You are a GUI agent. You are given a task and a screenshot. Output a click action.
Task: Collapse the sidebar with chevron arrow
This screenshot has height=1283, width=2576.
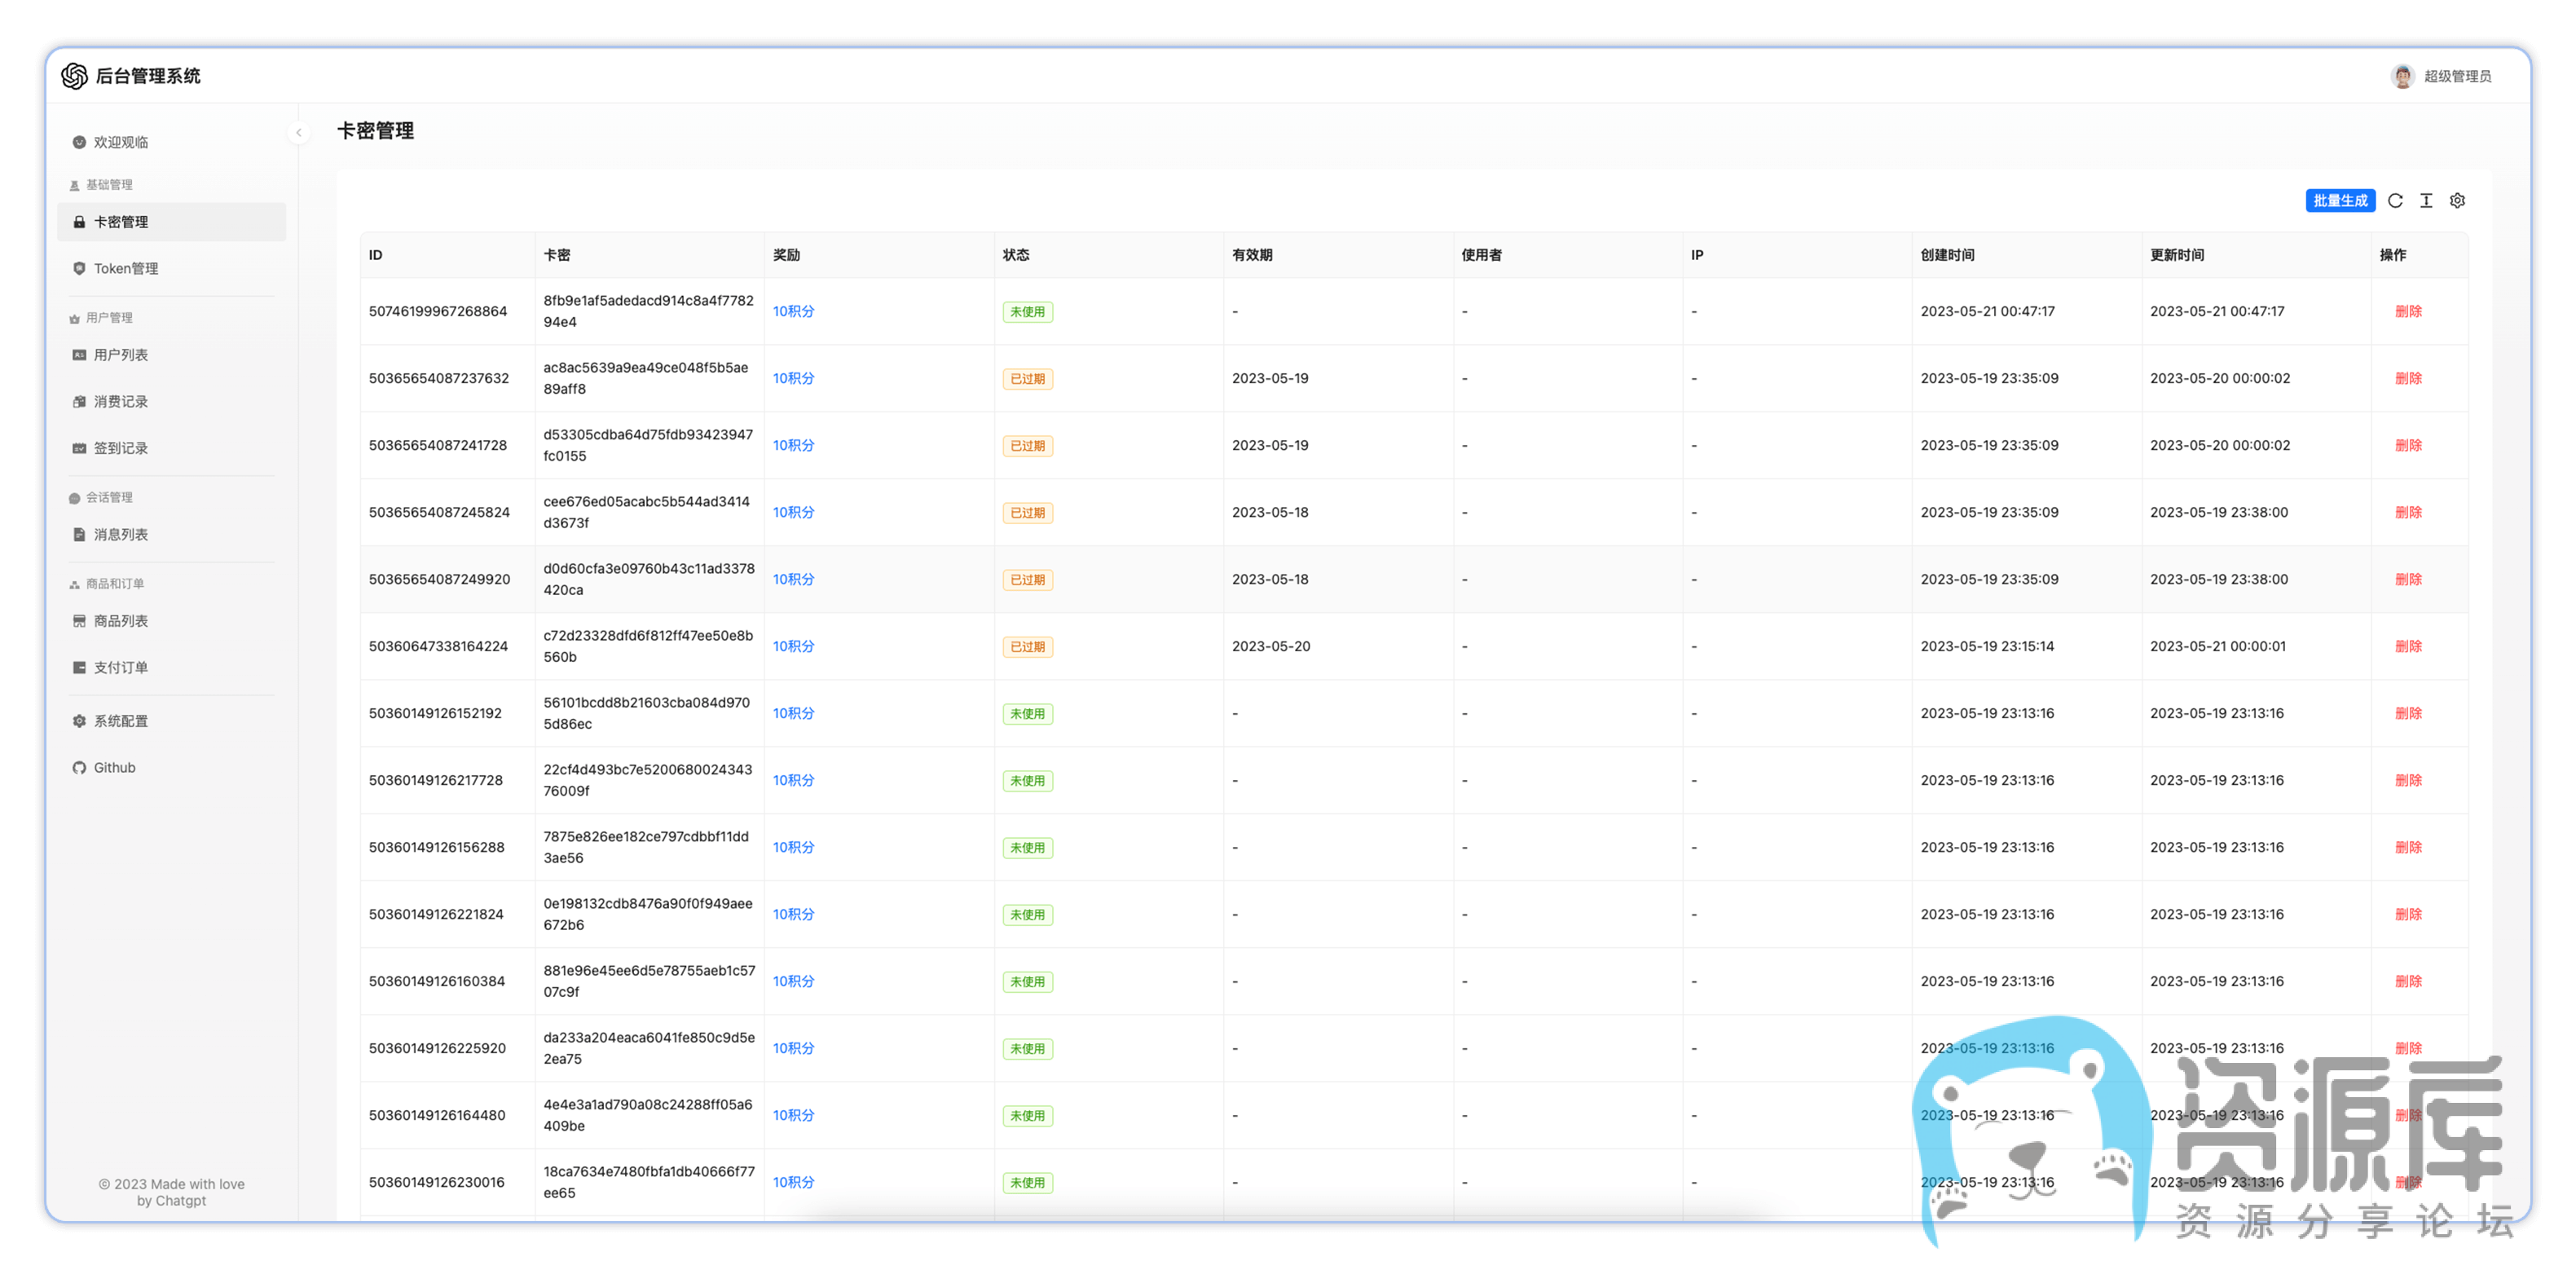coord(298,132)
